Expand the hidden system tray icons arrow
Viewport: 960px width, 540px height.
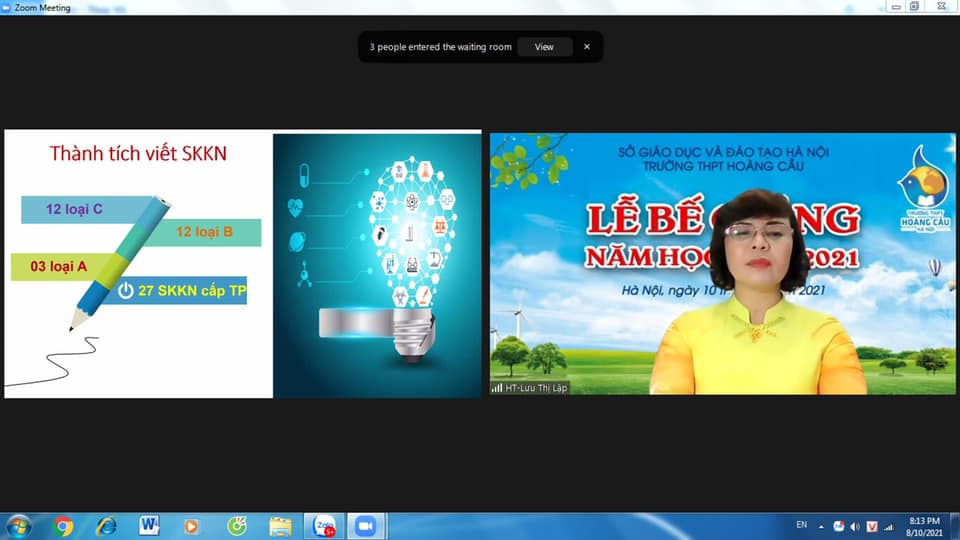[822, 526]
